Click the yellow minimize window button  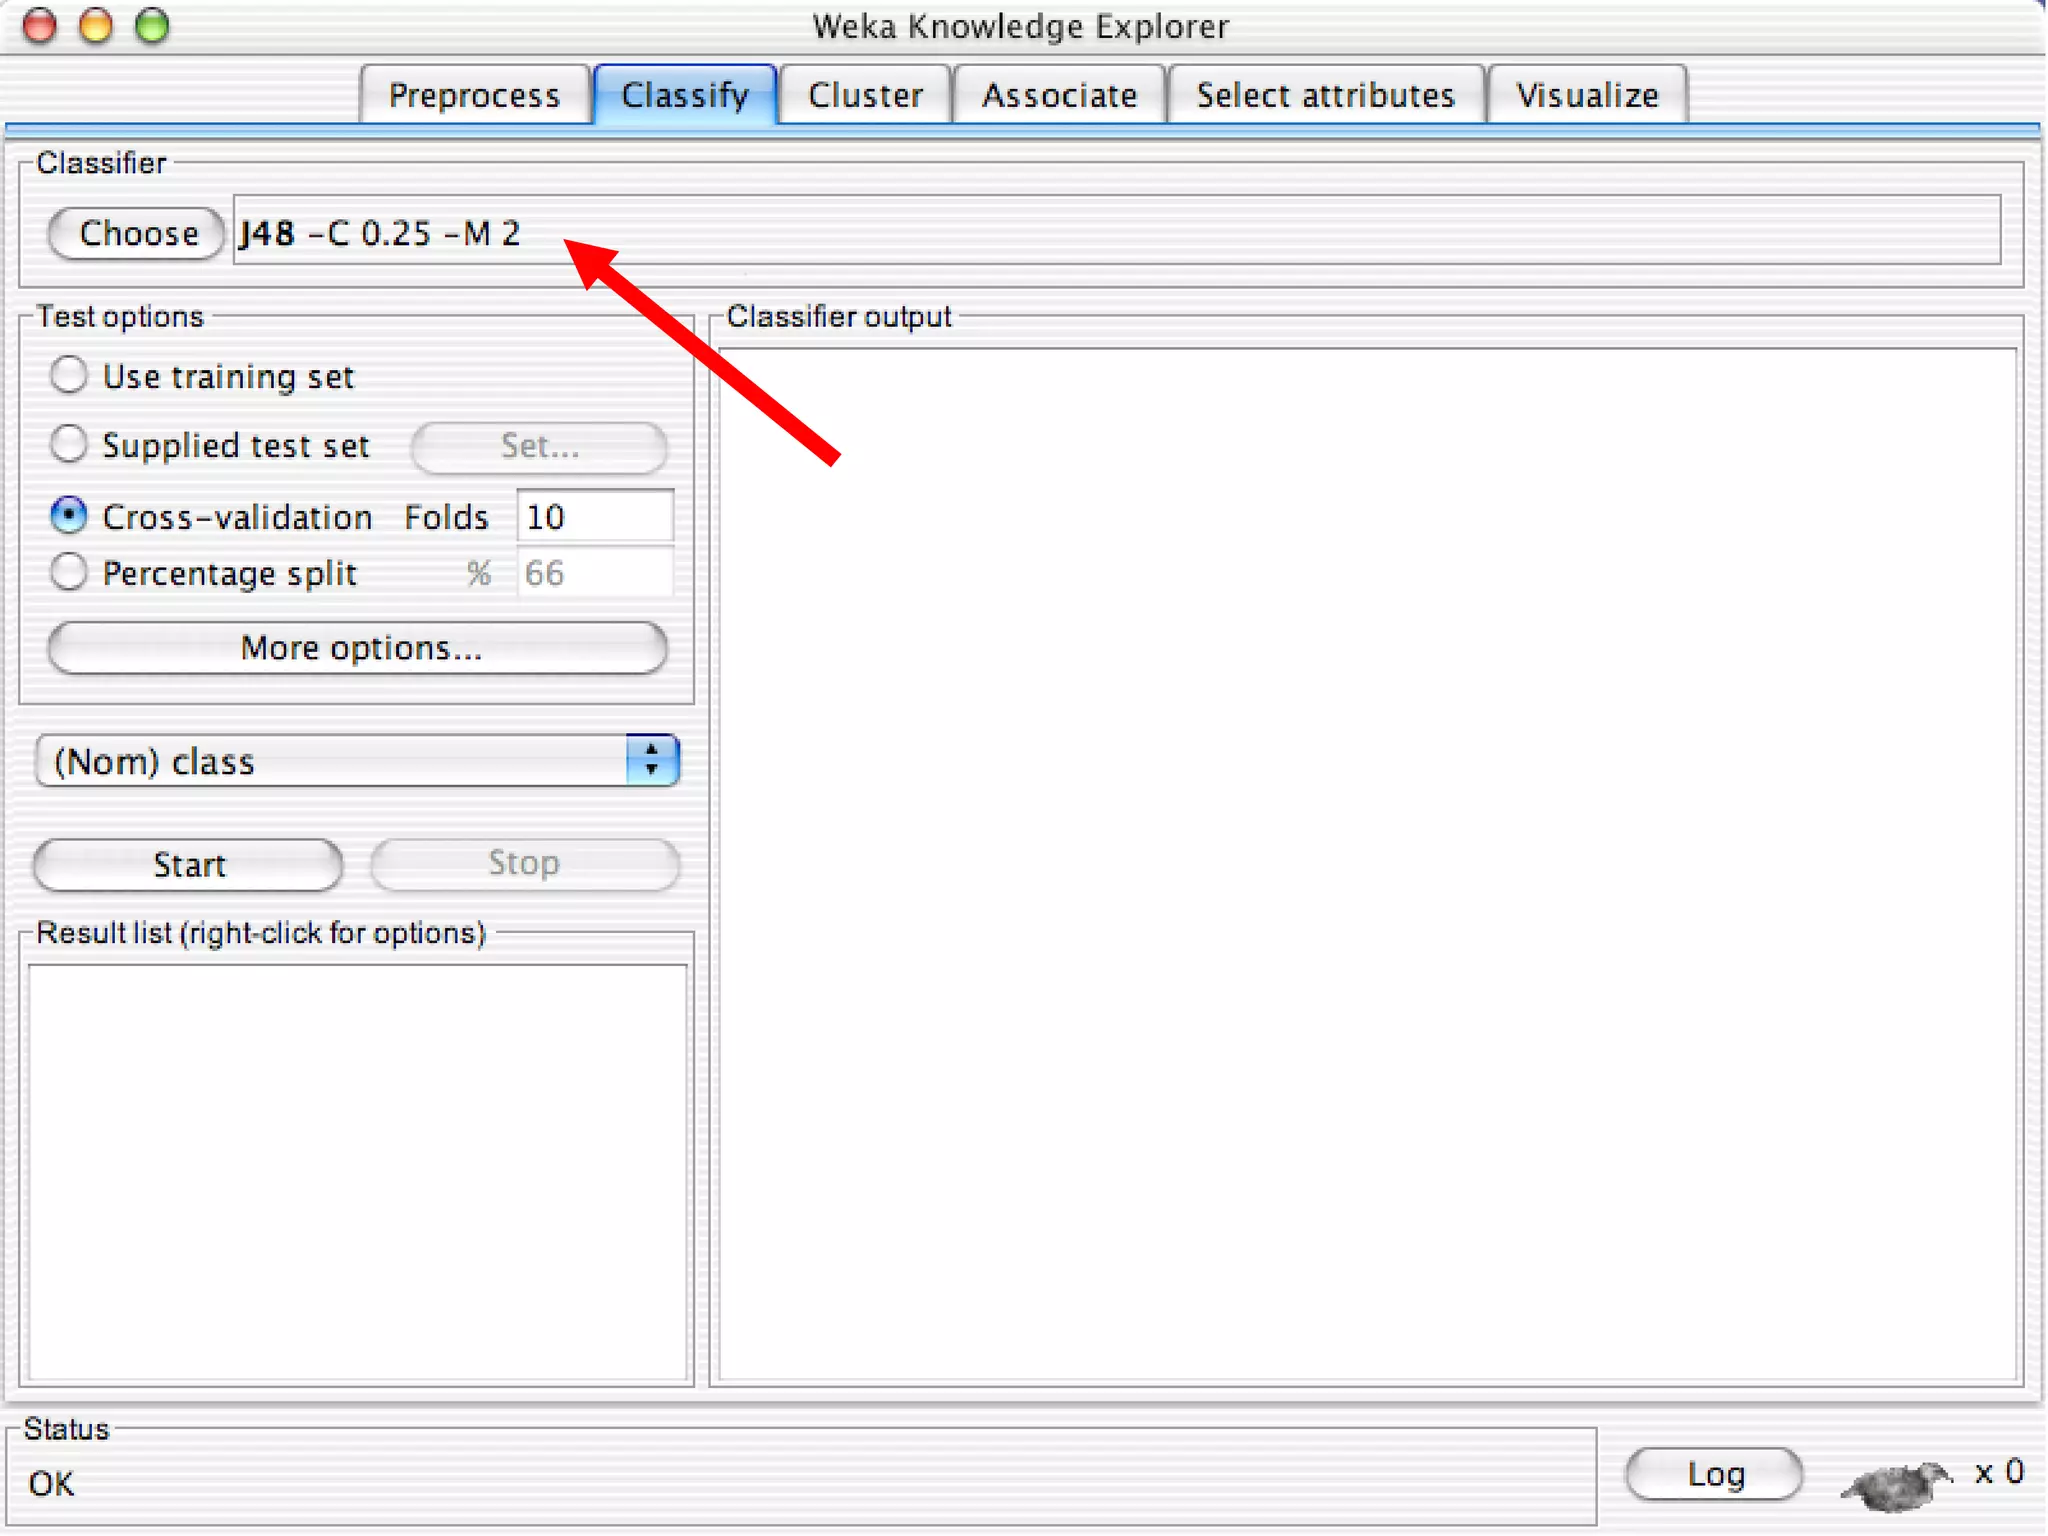[x=96, y=25]
